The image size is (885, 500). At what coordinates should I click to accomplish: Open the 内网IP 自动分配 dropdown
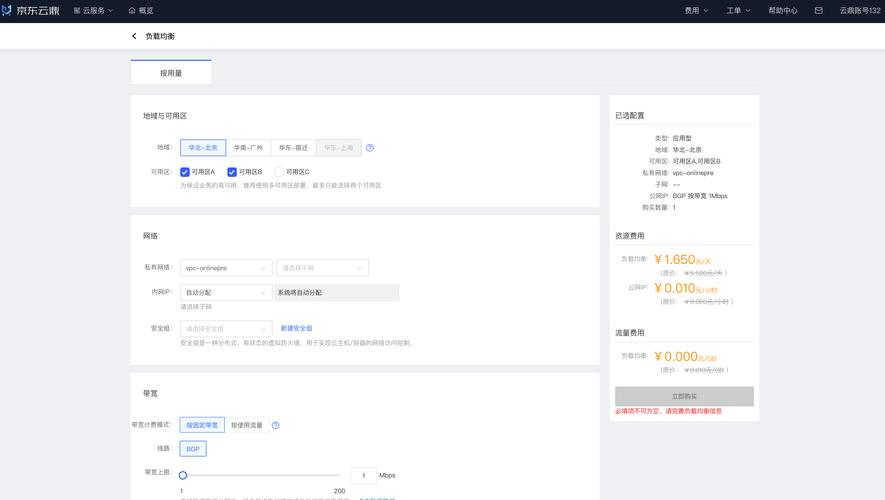point(226,292)
